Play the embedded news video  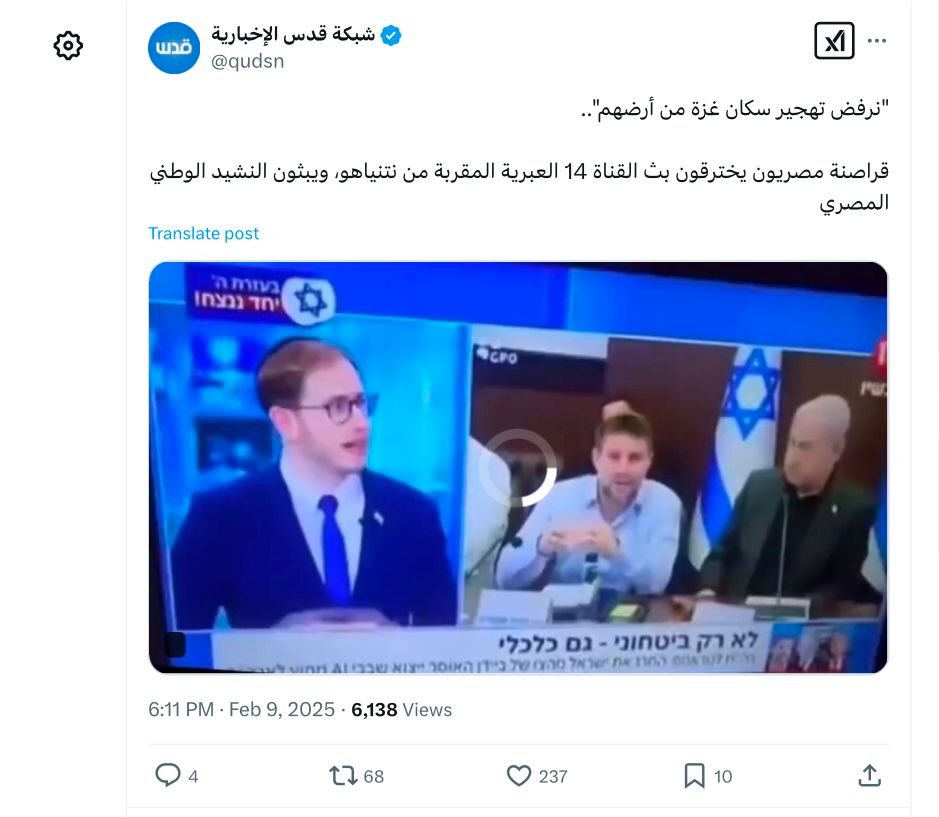click(x=518, y=467)
